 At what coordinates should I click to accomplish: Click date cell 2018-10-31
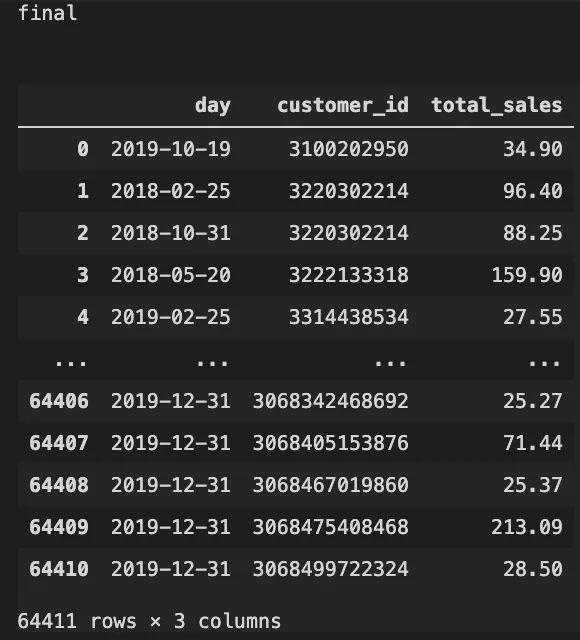coord(171,233)
